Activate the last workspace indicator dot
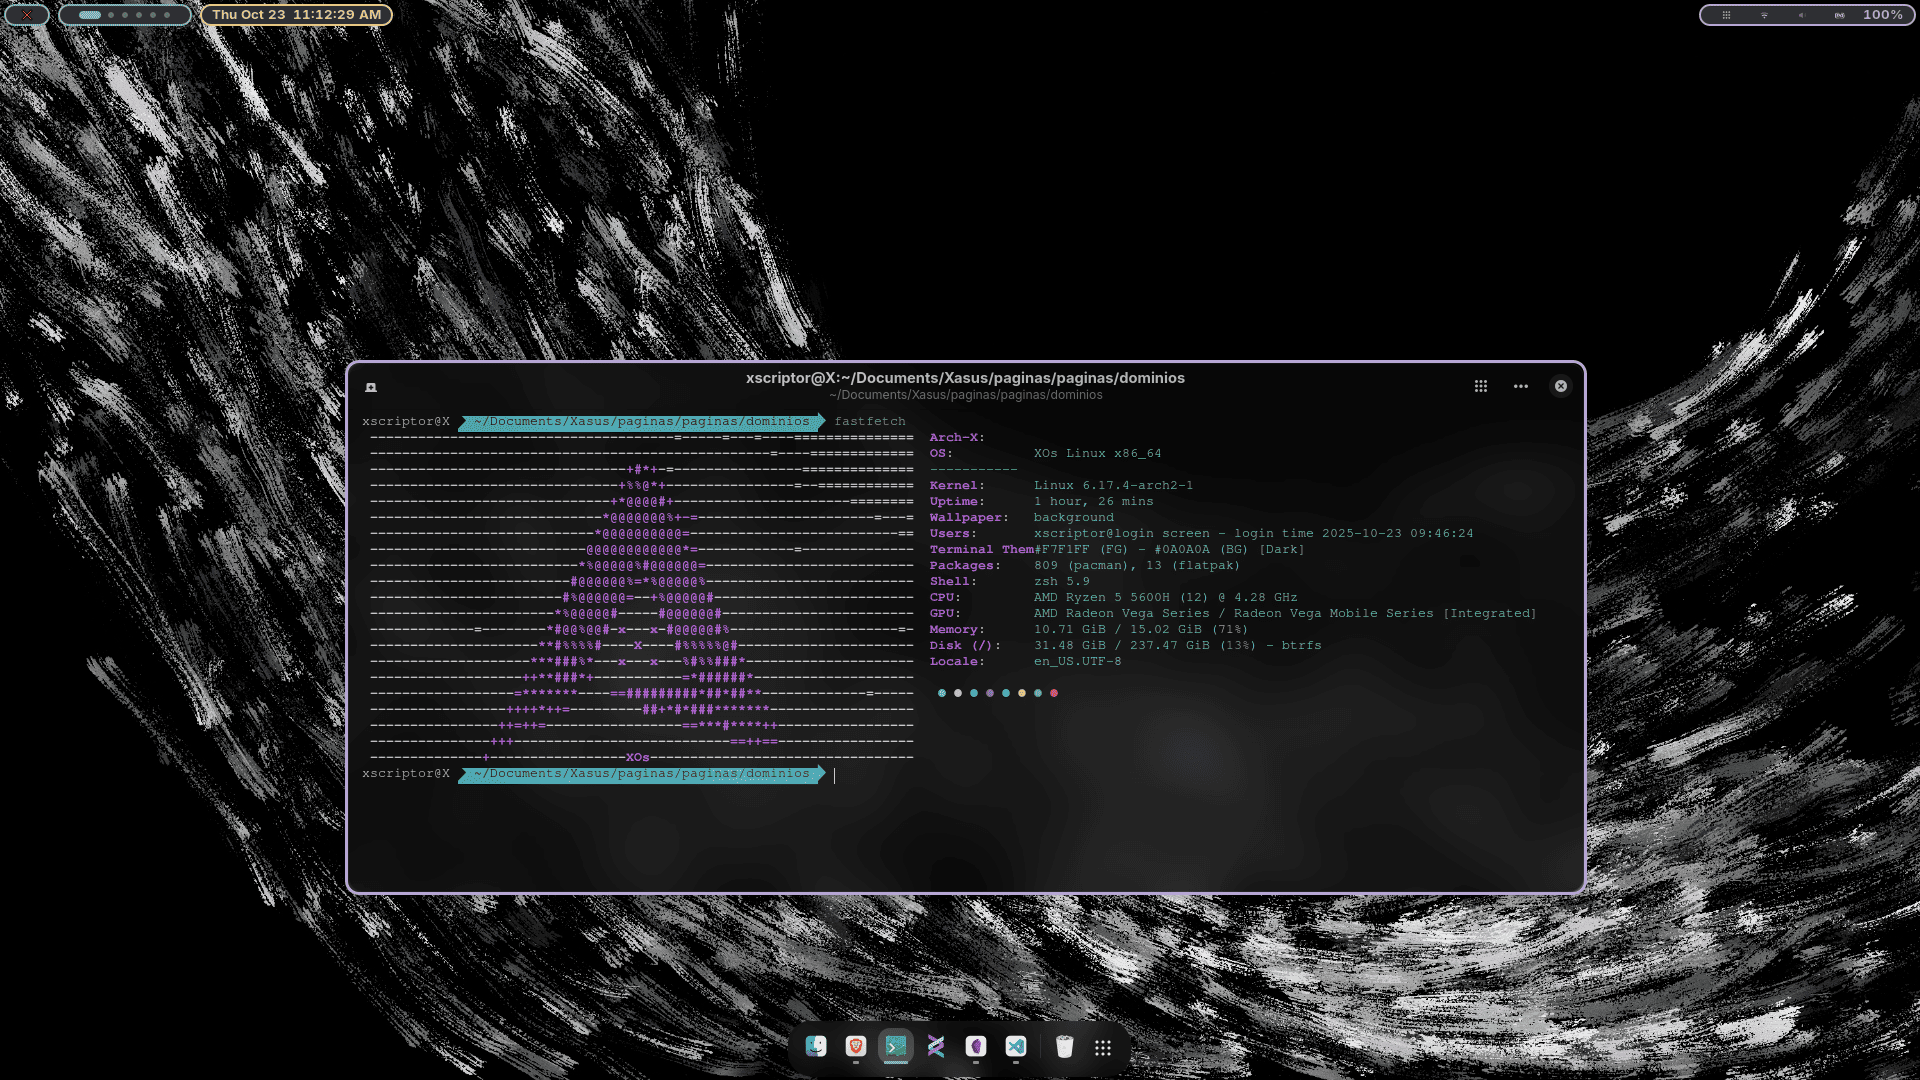Screen dimensions: 1920x1080 166,14
